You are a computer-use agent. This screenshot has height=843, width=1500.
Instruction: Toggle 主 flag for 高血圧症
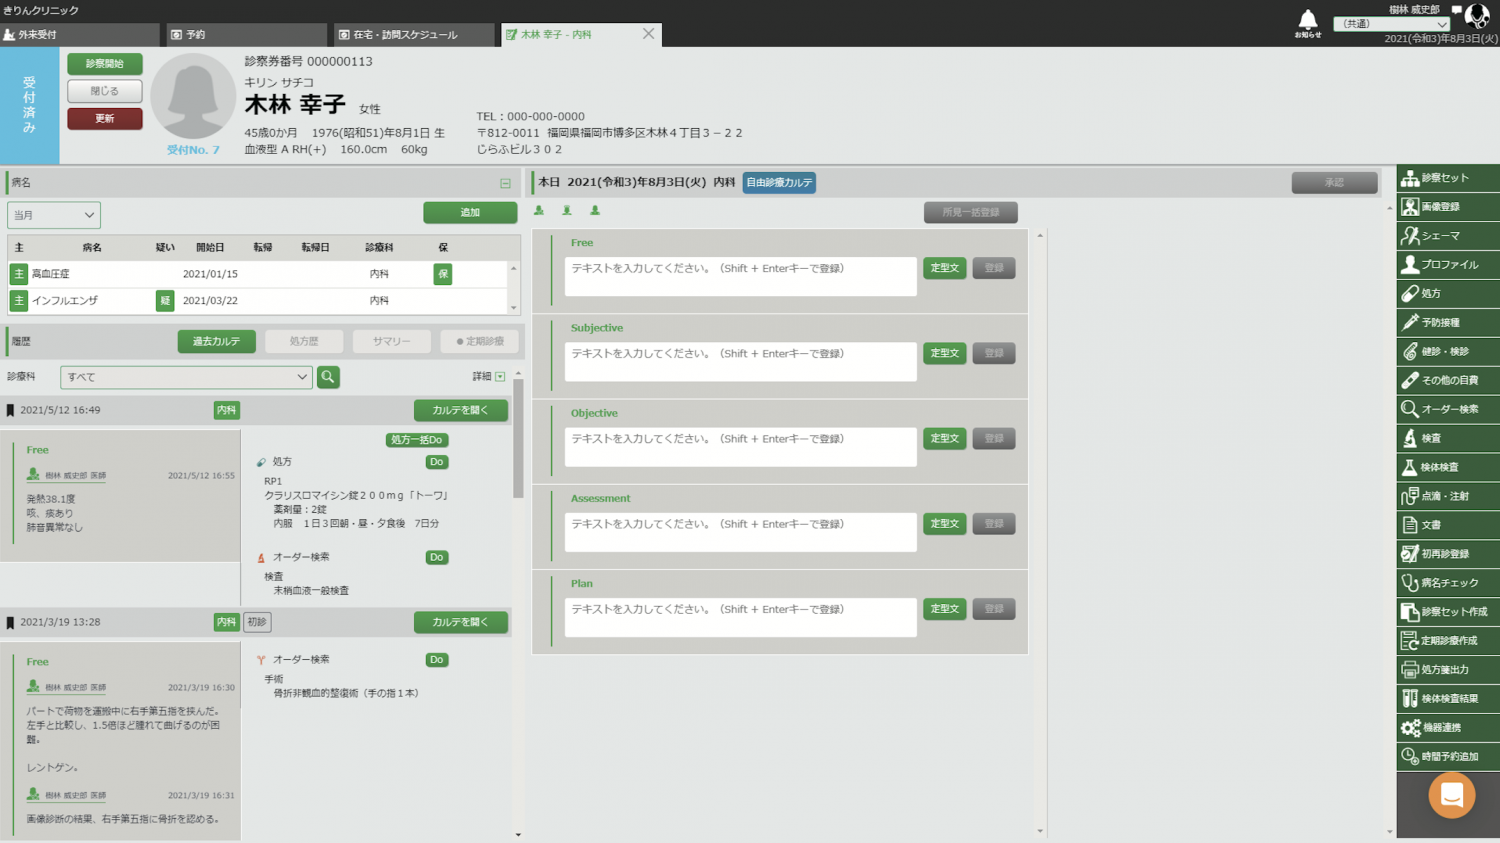pos(19,274)
